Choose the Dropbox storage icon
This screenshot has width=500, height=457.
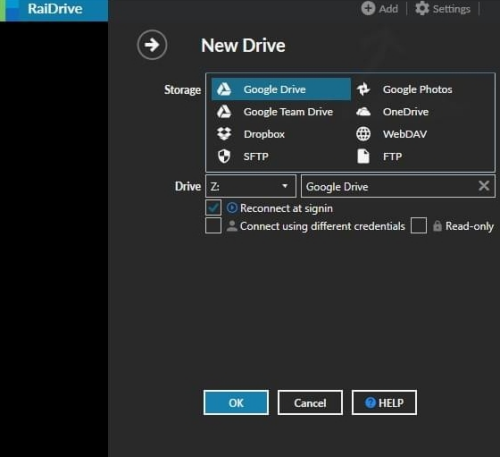pyautogui.click(x=224, y=134)
